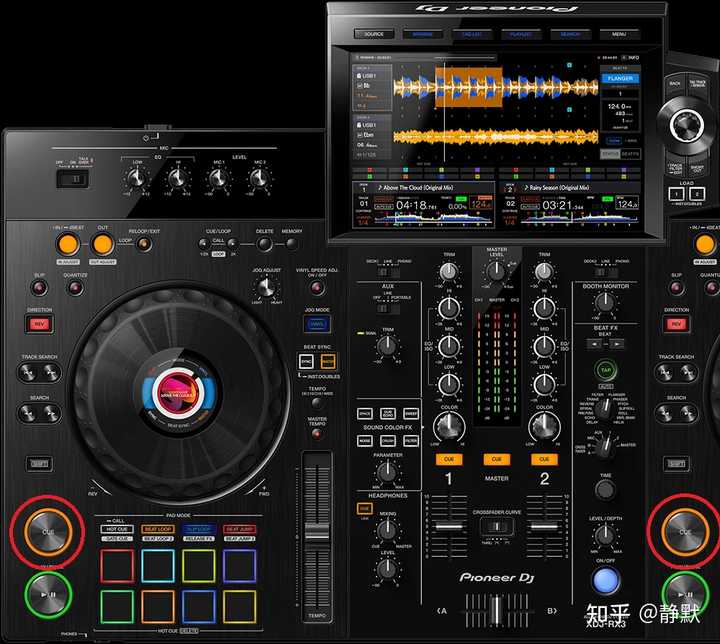Toggle SLIP mode on left deck
The image size is (720, 644).
click(39, 288)
